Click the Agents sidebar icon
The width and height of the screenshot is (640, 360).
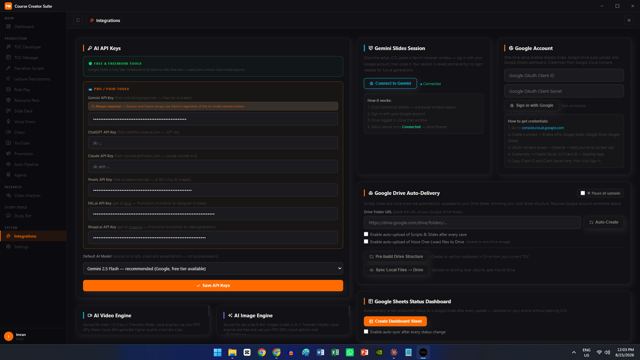coord(8,175)
